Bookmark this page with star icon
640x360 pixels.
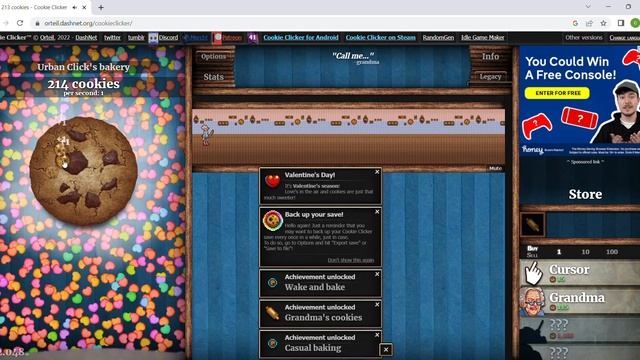click(604, 23)
